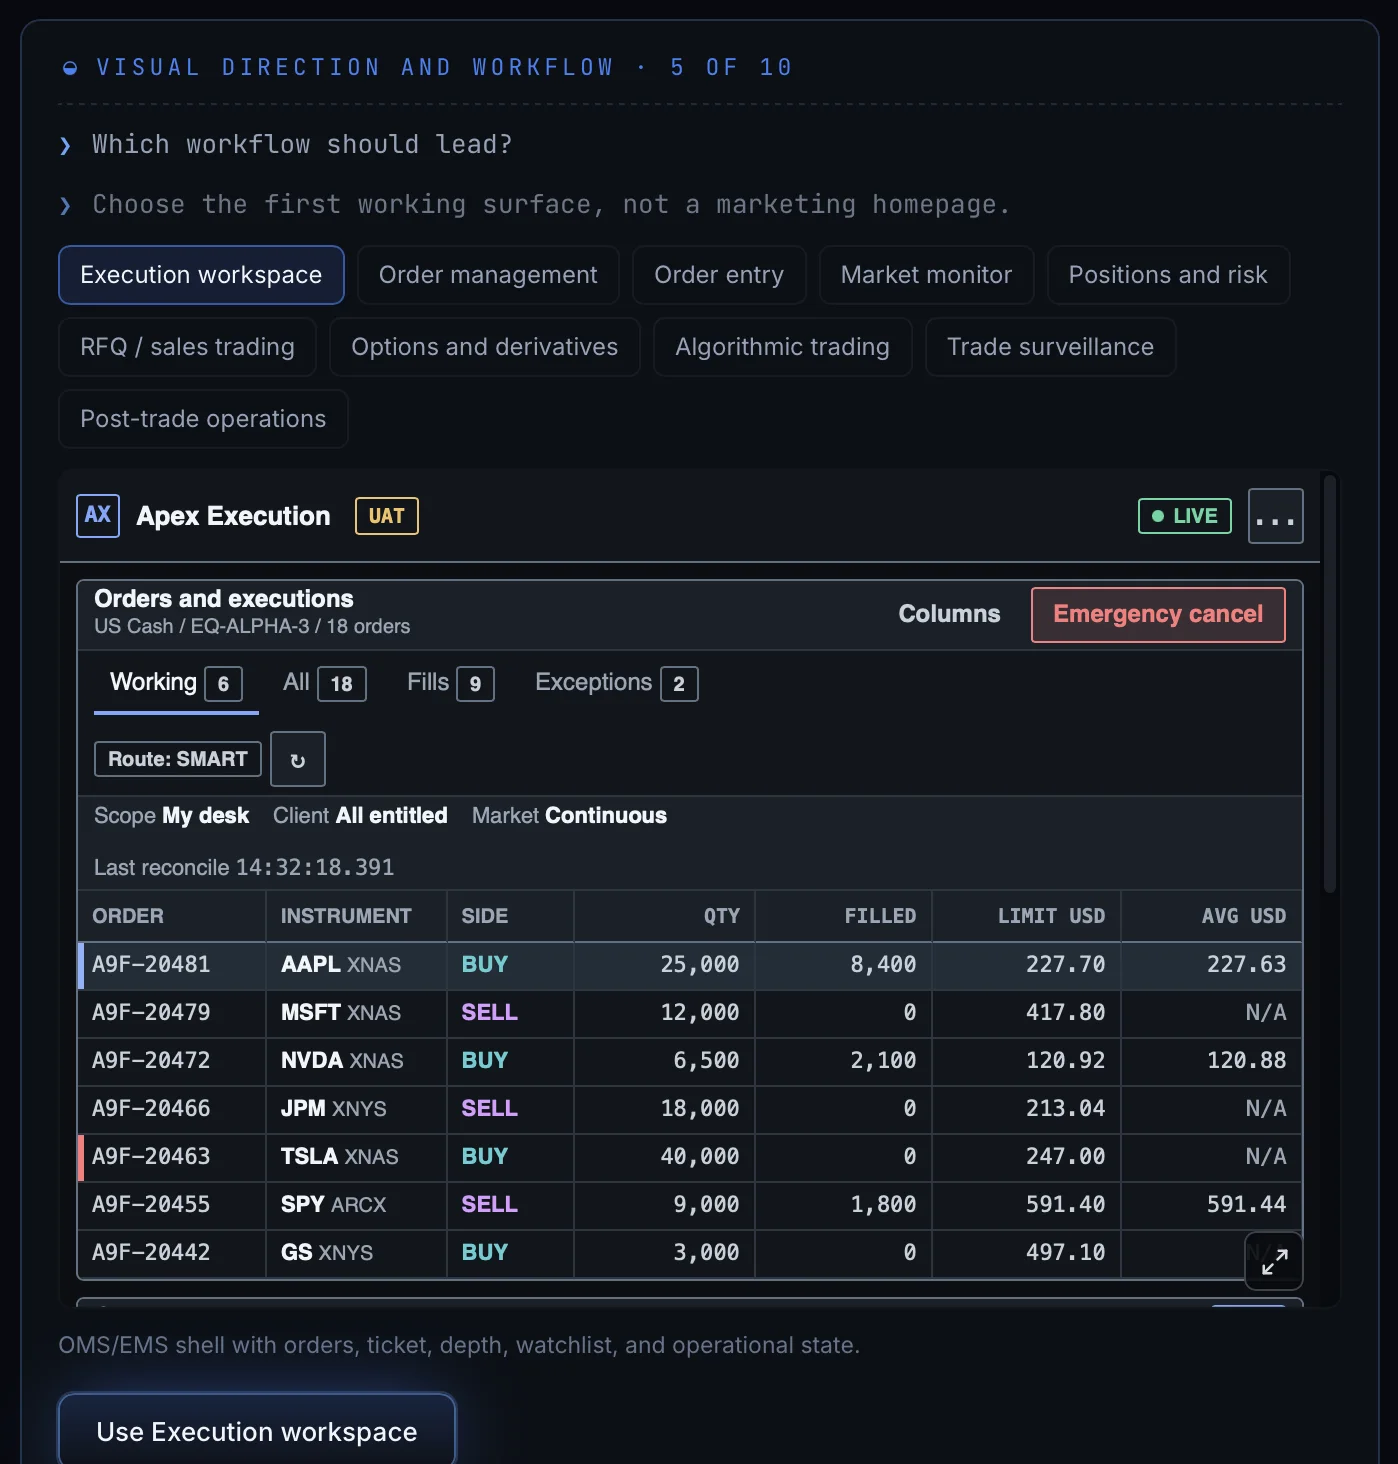Open the Client All entitled filter
1398x1464 pixels.
360,816
